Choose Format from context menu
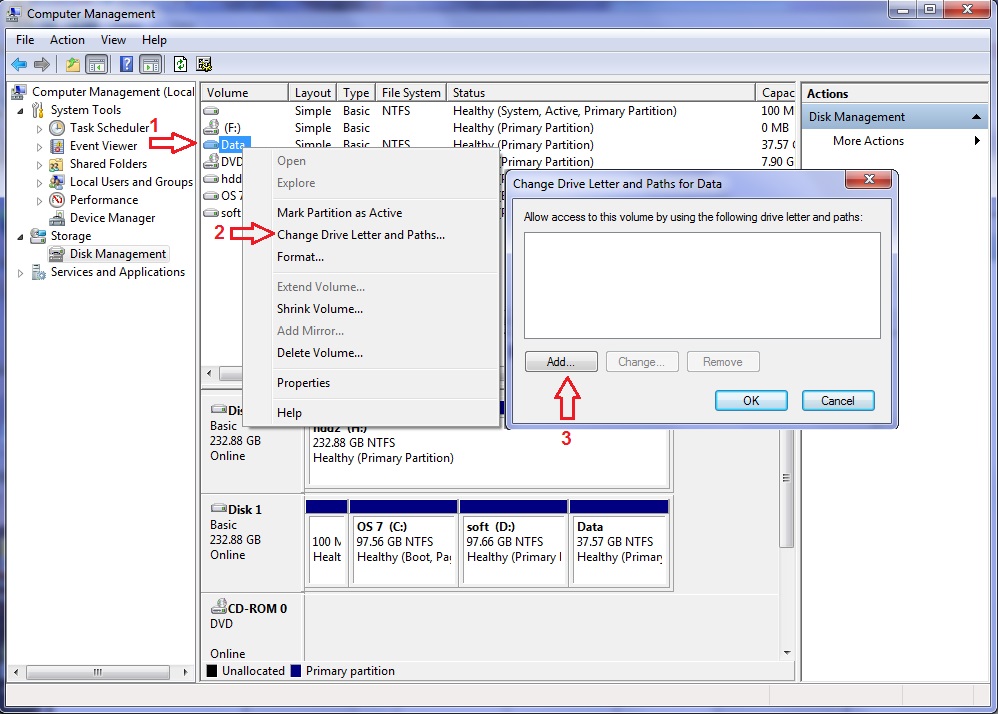Screen dimensions: 998x714 click(300, 257)
